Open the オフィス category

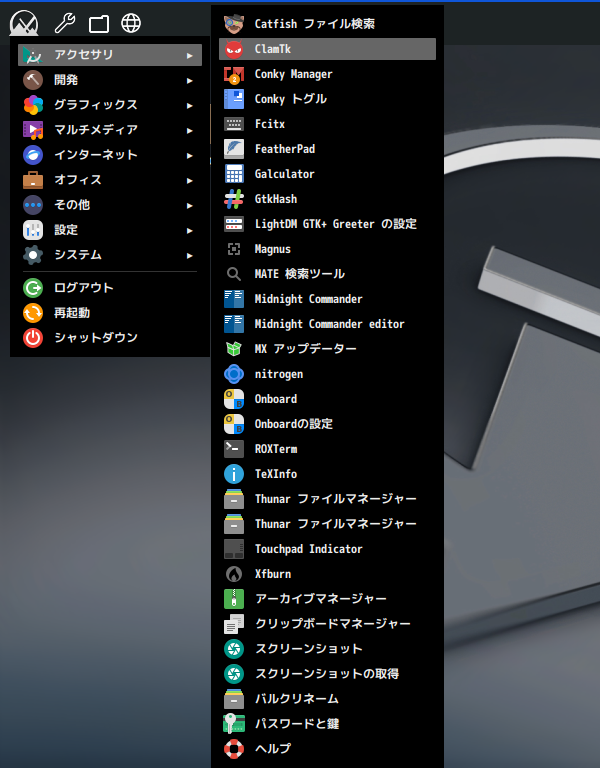click(110, 180)
